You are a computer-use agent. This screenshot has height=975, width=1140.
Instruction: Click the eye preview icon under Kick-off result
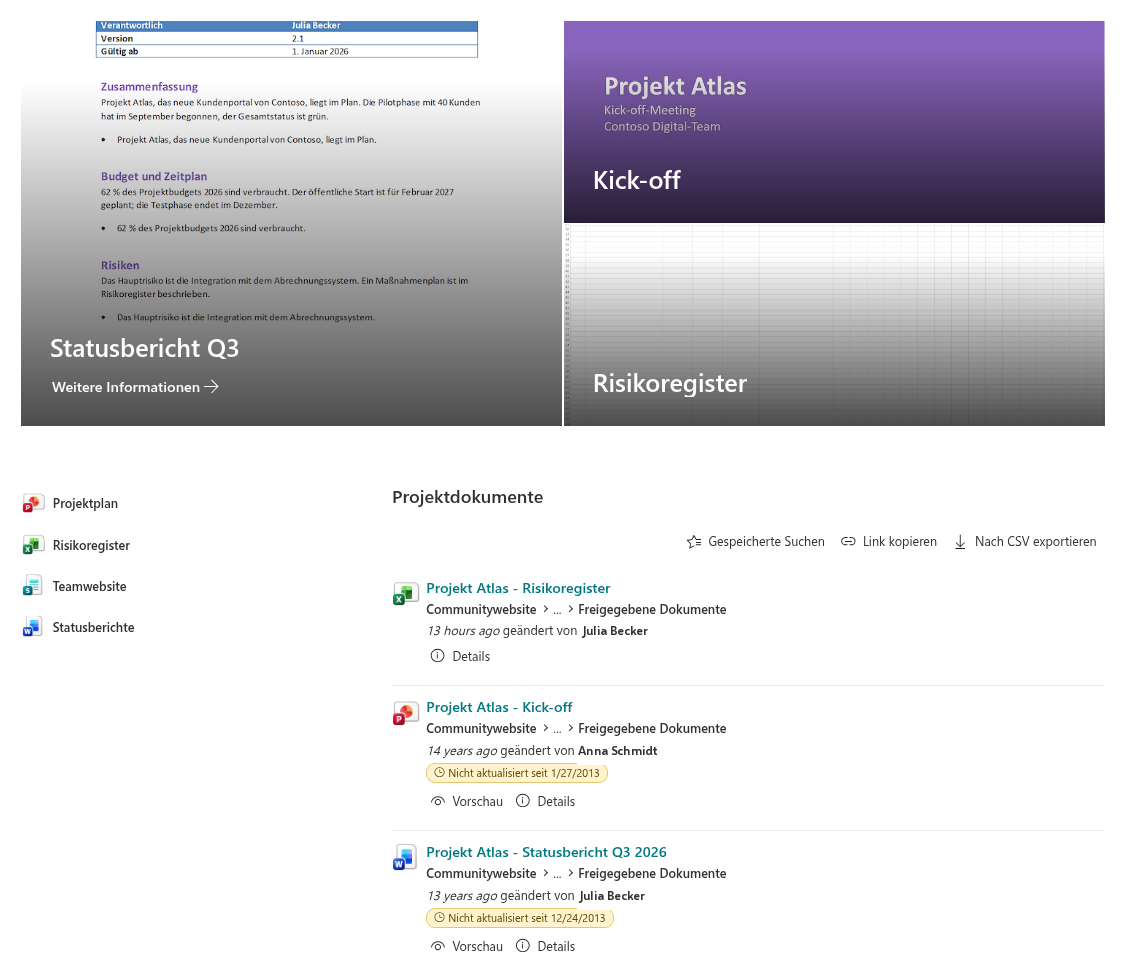tap(438, 801)
